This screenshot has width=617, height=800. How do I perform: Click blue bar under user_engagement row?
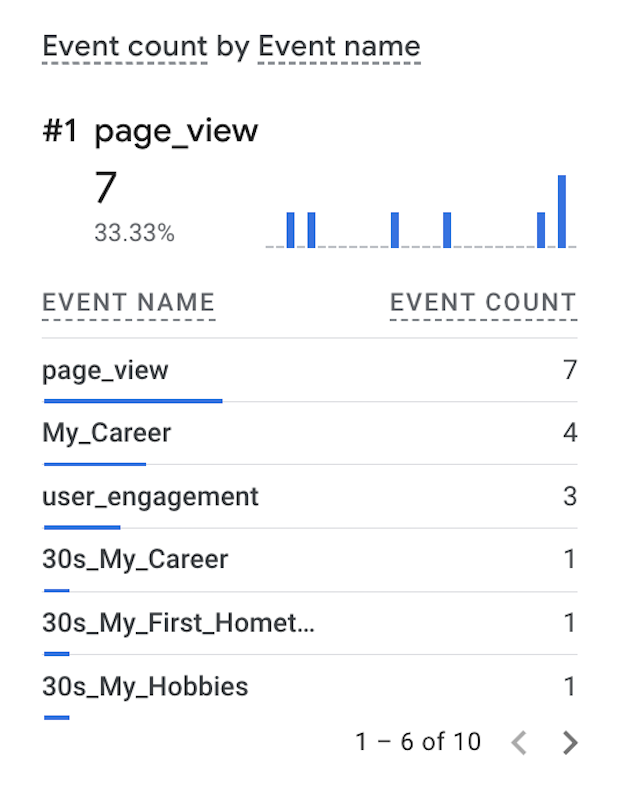pyautogui.click(x=82, y=527)
